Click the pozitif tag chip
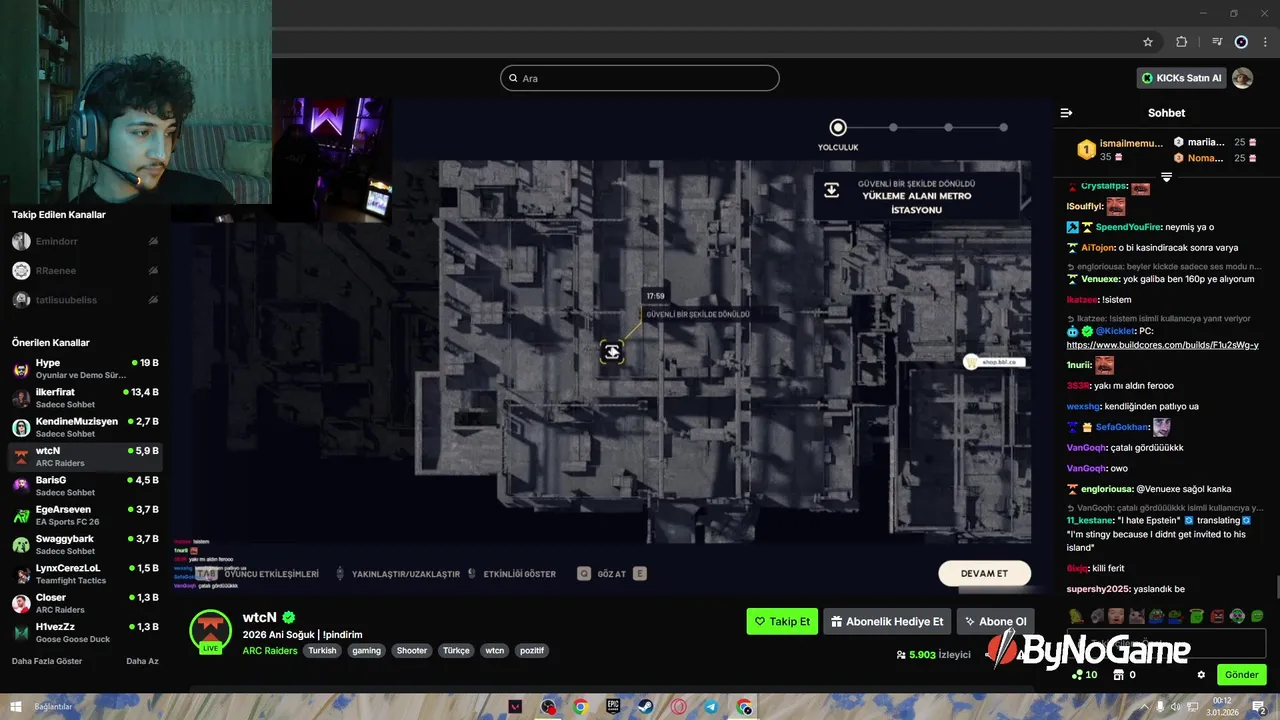Screen dimensions: 1280x720 click(532, 650)
